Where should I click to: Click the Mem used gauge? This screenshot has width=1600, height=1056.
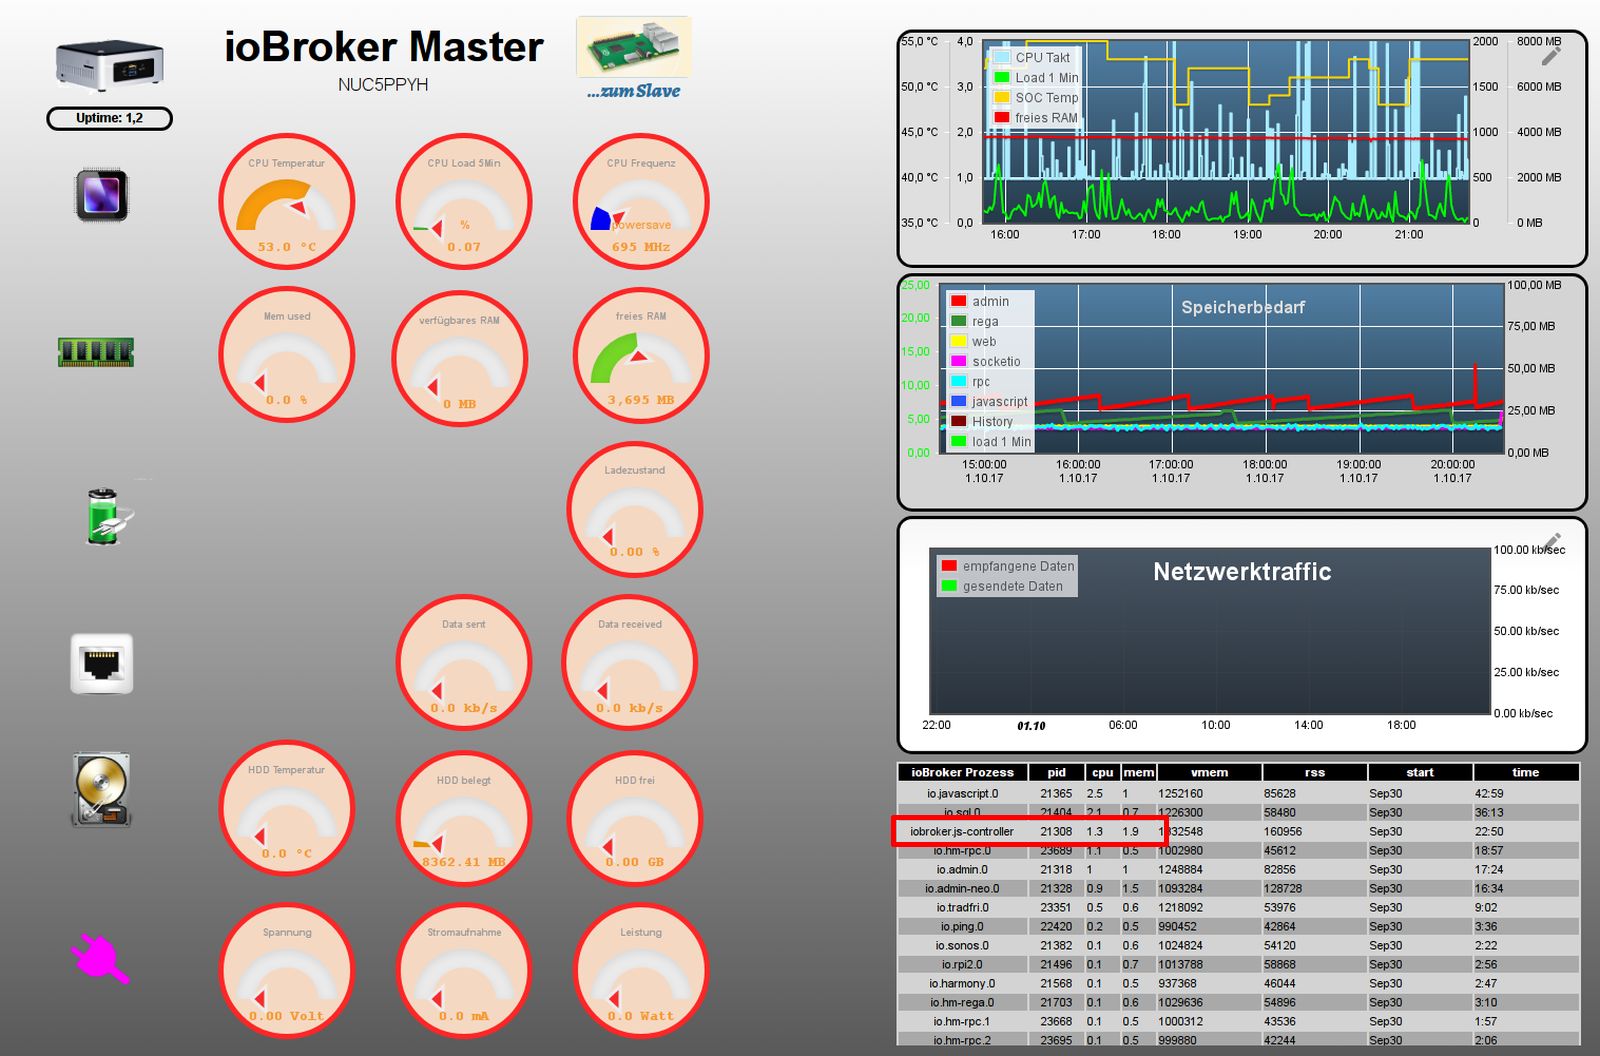click(287, 355)
